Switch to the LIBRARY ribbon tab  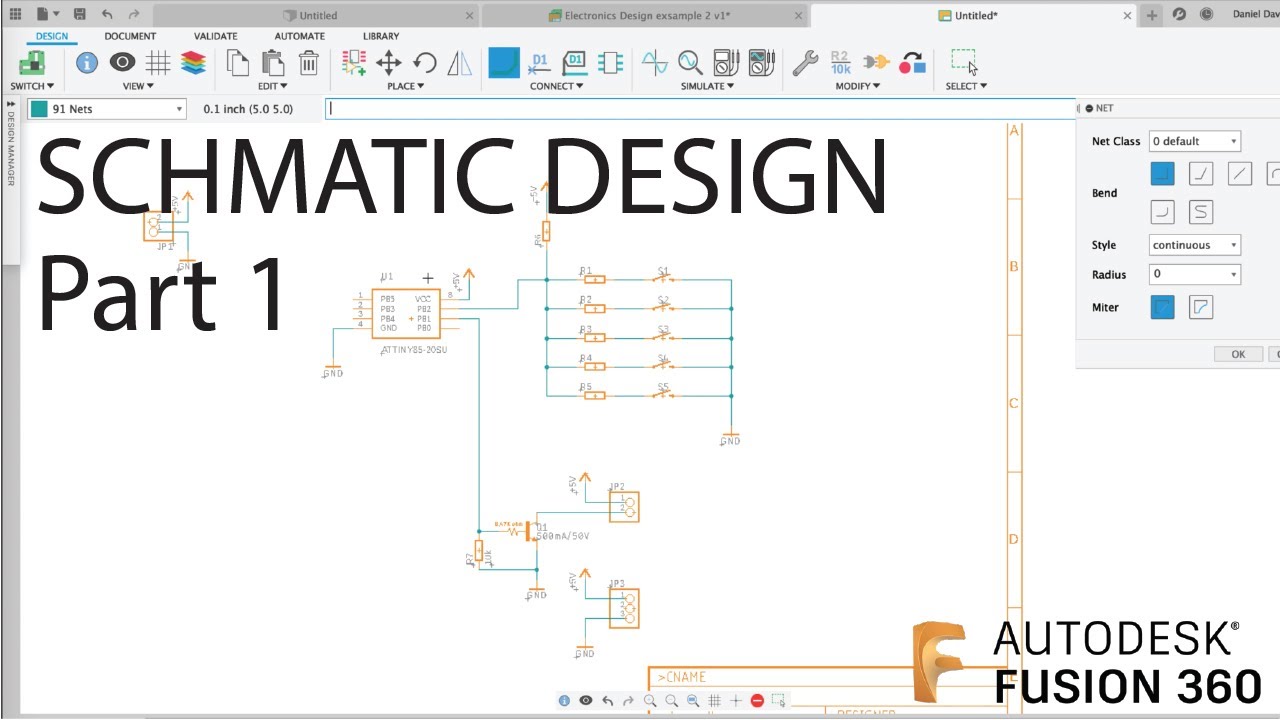[x=381, y=36]
